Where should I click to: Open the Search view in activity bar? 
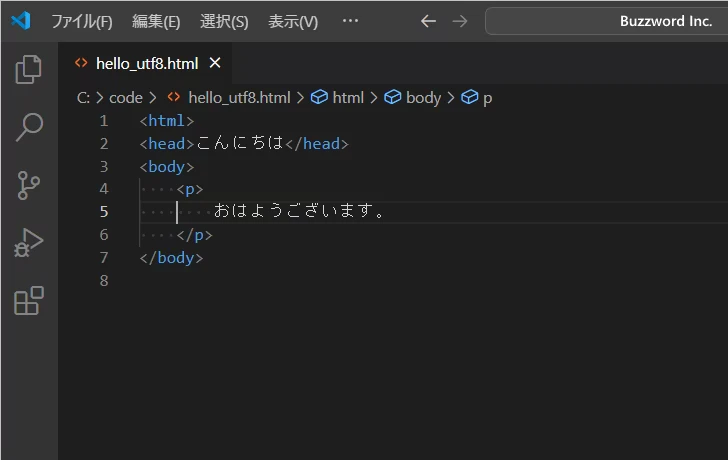point(29,127)
